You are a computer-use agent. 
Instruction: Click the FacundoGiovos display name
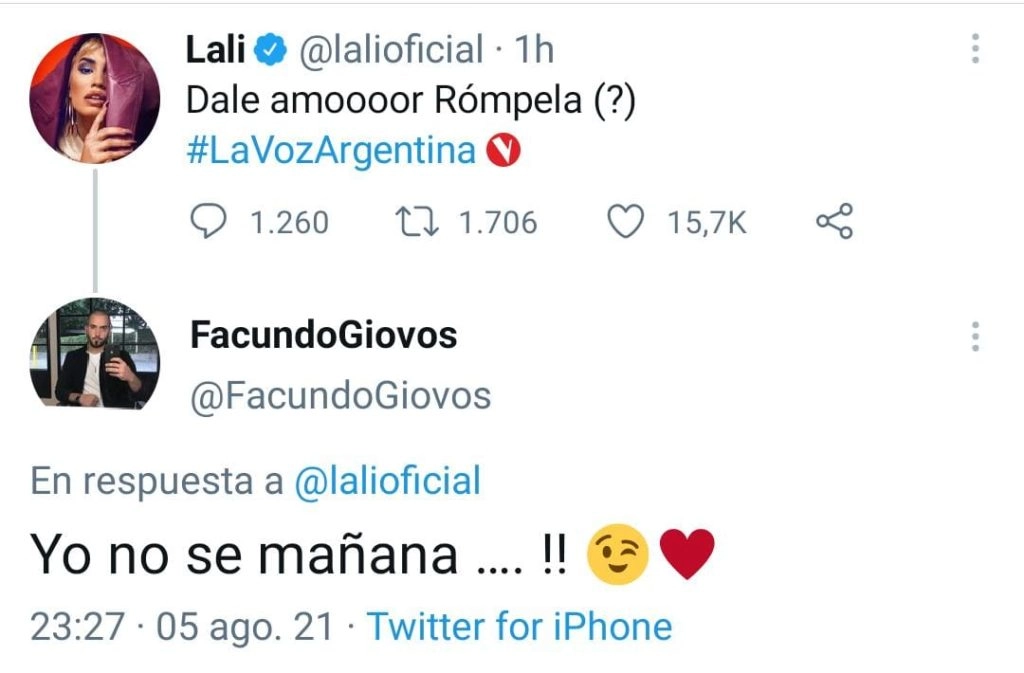(x=323, y=335)
